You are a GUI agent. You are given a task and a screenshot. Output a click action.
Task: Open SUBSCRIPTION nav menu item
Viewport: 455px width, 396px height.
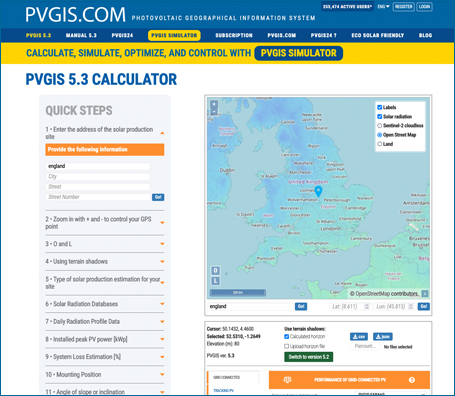[x=234, y=35]
